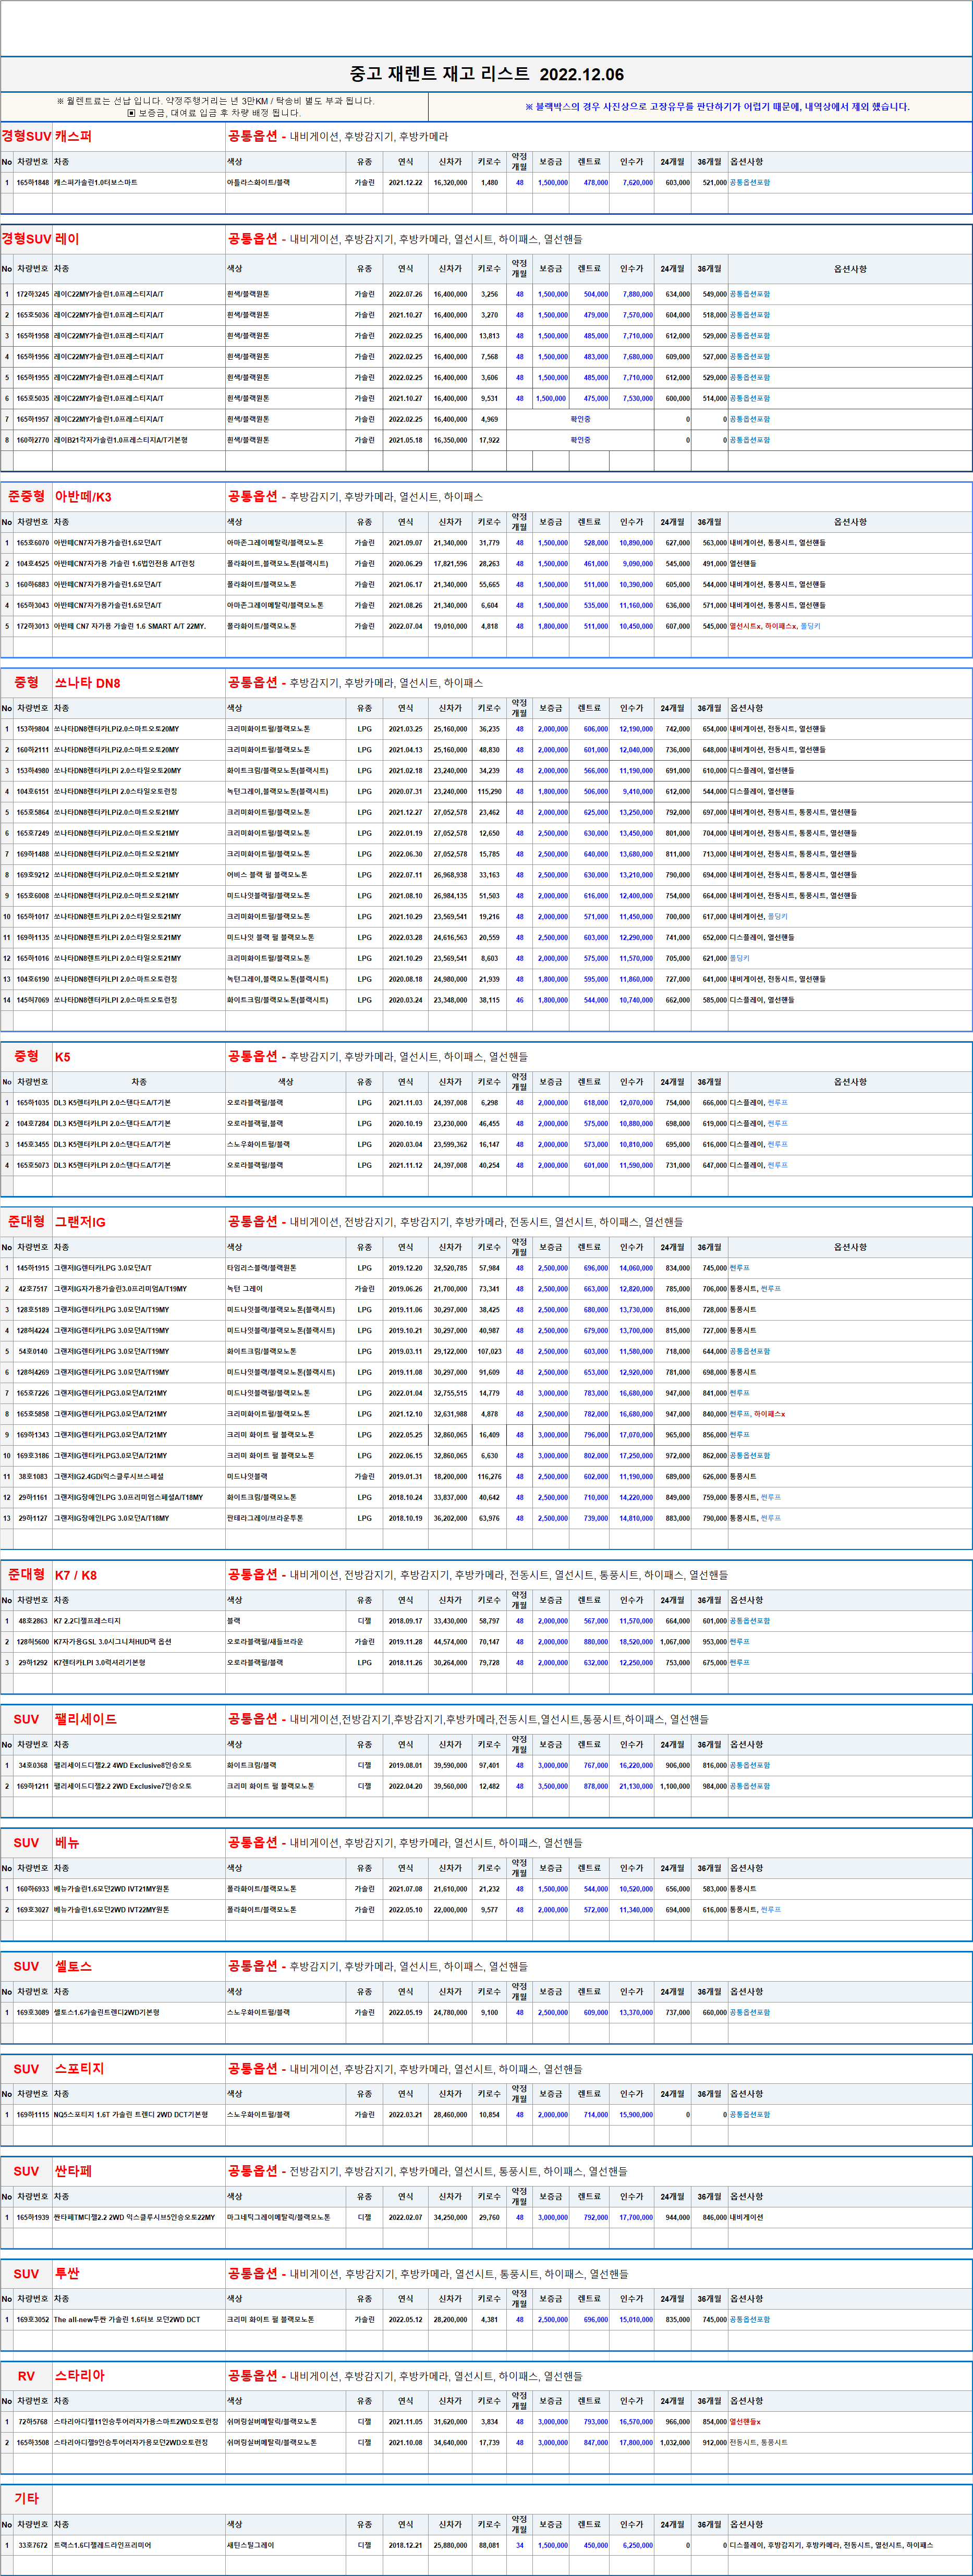Select acquisition price '11,340,000' for 169호3027

636,1910
